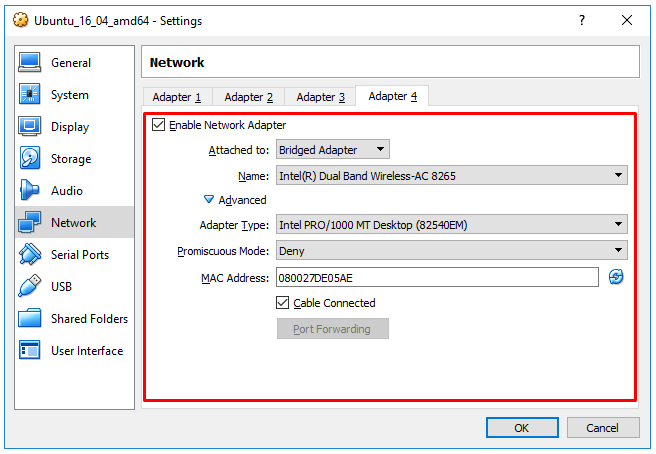Click into the MAC Address field
The width and height of the screenshot is (656, 454).
(437, 277)
